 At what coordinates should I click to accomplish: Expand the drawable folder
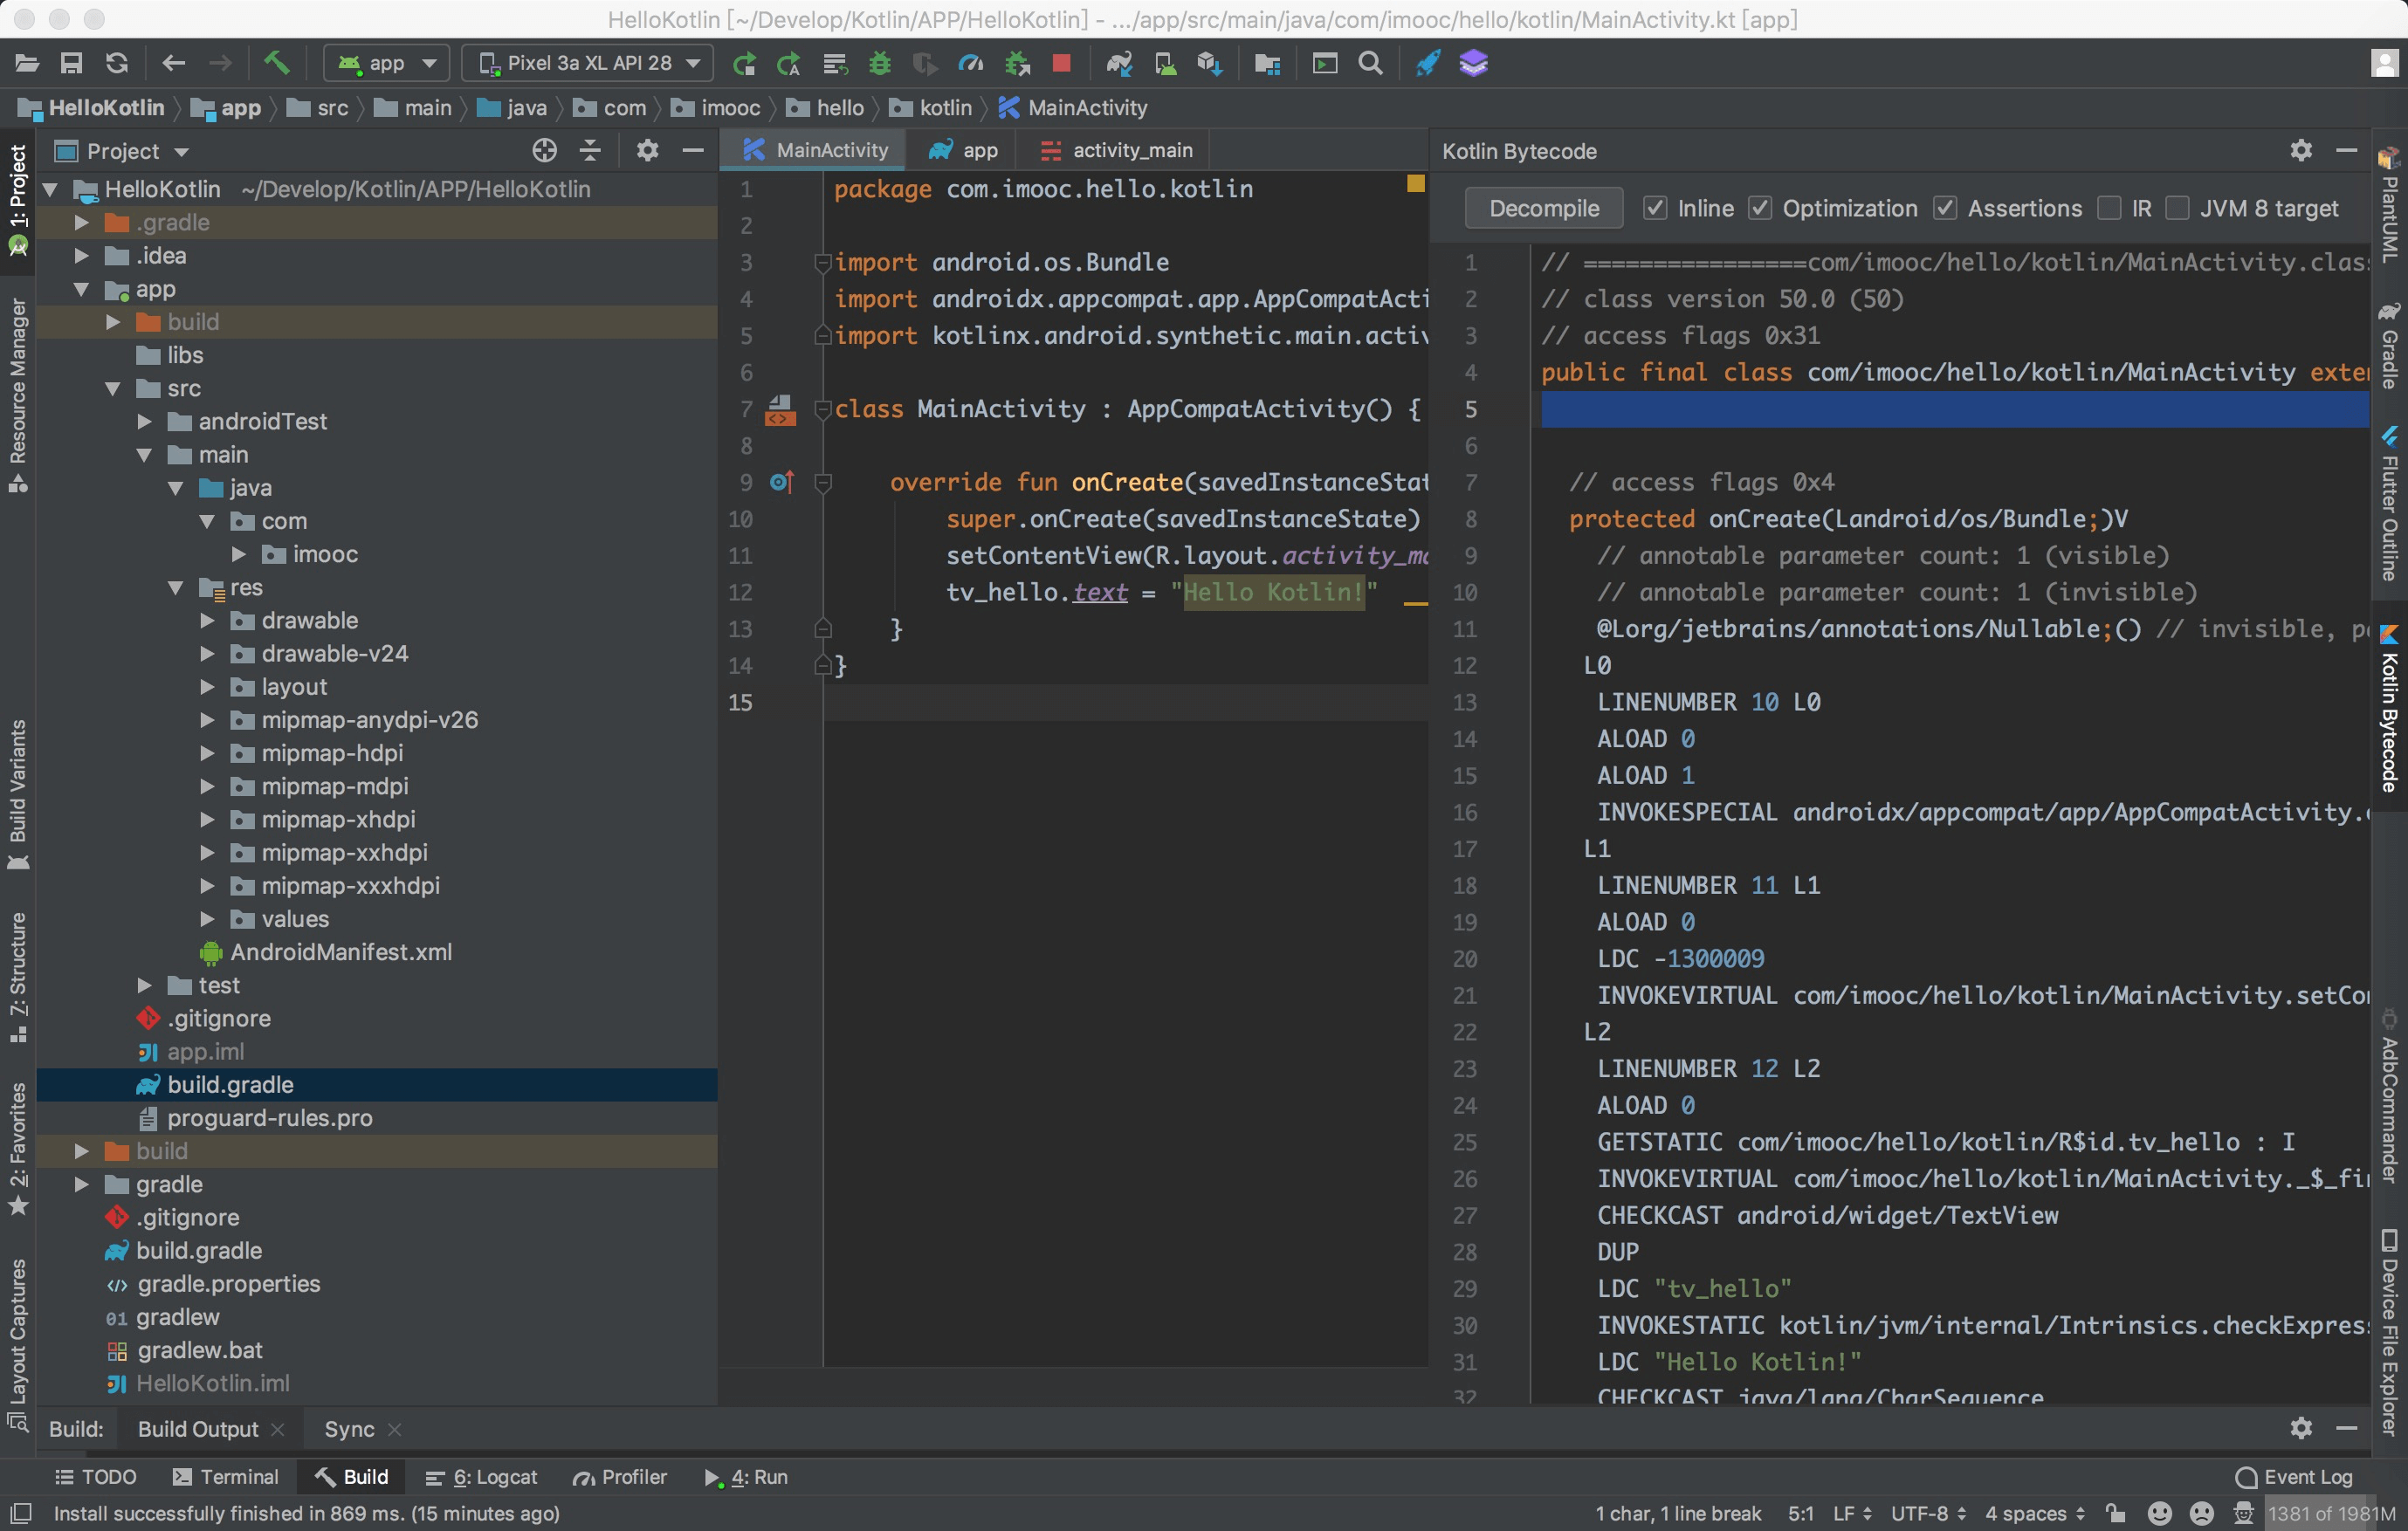207,620
